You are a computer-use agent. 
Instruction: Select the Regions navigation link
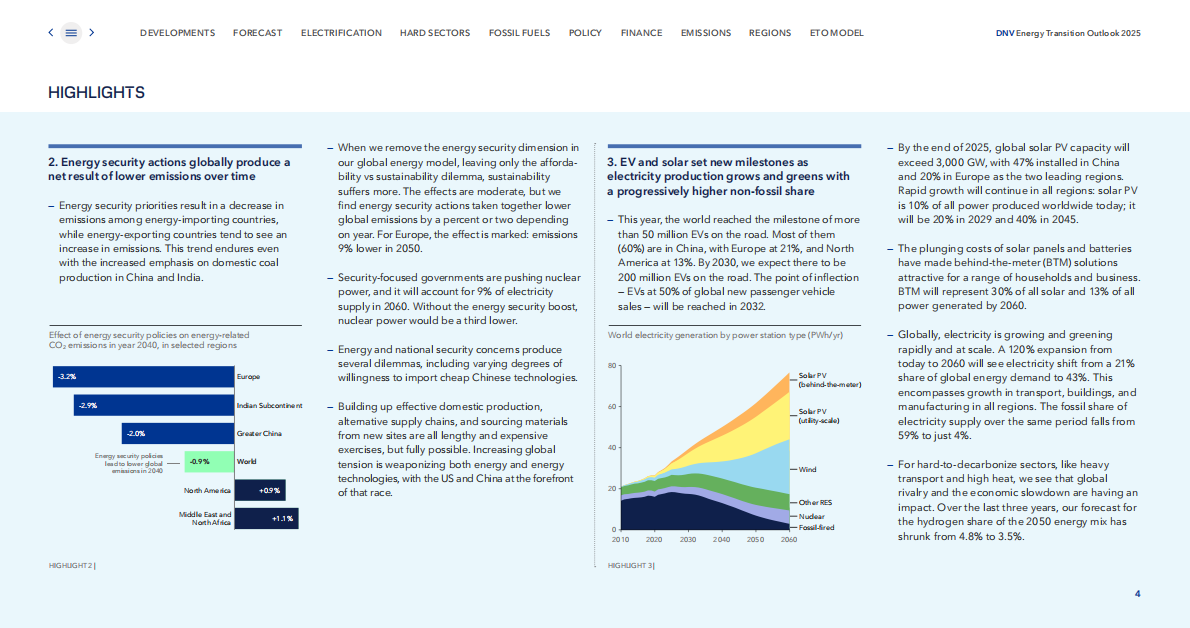coord(769,33)
